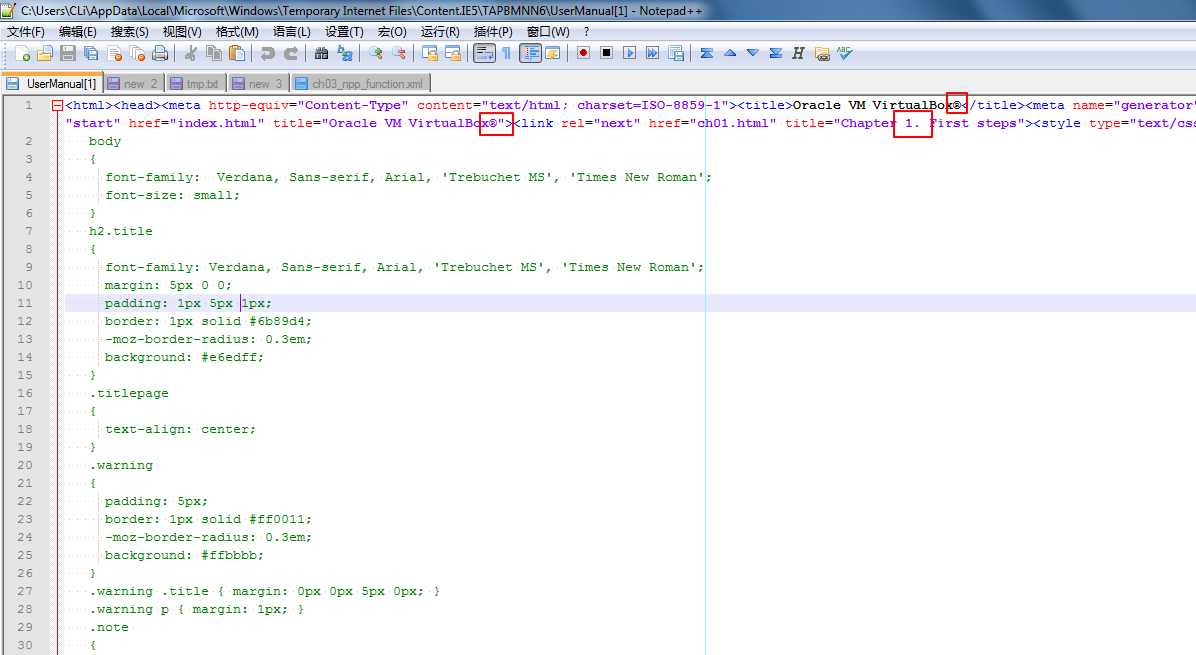Play recorded macro with playback button
1196x655 pixels.
pyautogui.click(x=630, y=53)
